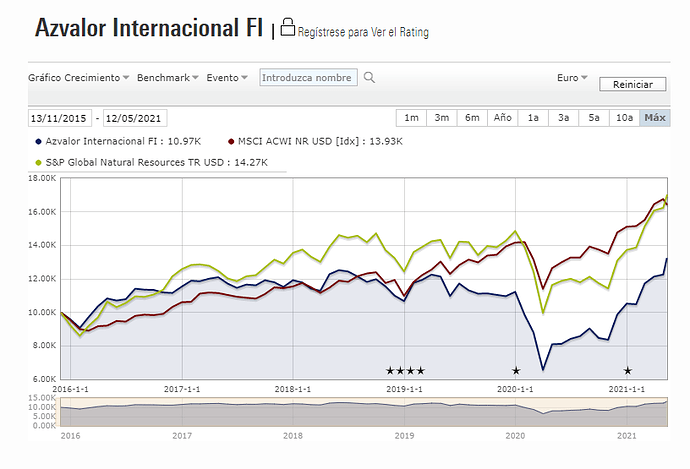
Task: Click the 18.00K y-axis label
Action: pos(42,178)
